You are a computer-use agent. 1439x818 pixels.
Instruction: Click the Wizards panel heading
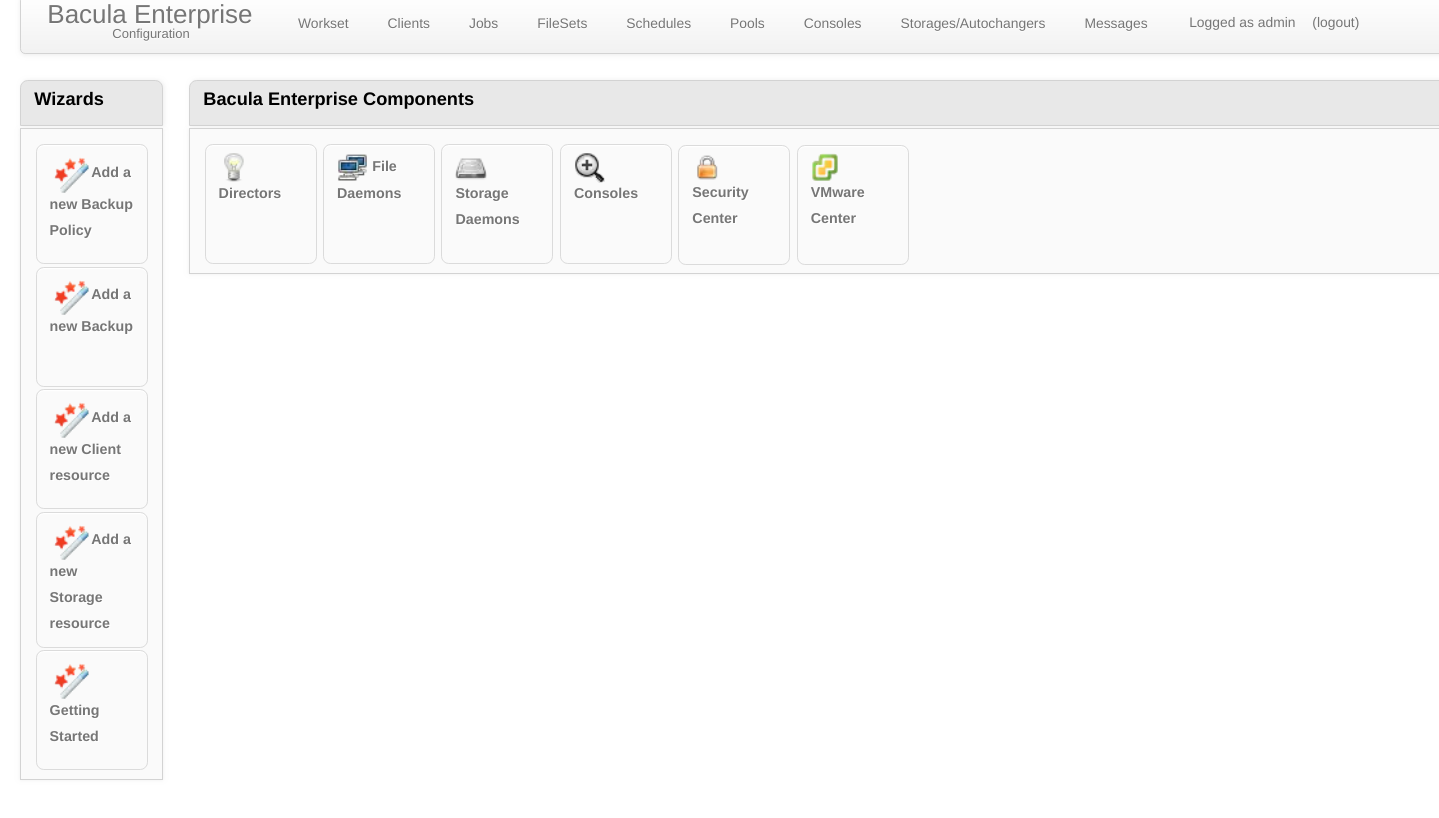(x=69, y=99)
